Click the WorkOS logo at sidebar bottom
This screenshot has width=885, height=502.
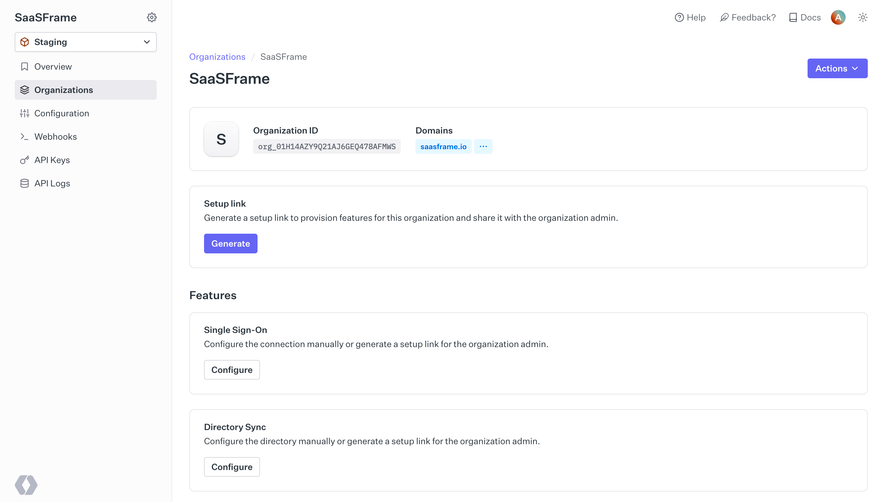click(26, 485)
